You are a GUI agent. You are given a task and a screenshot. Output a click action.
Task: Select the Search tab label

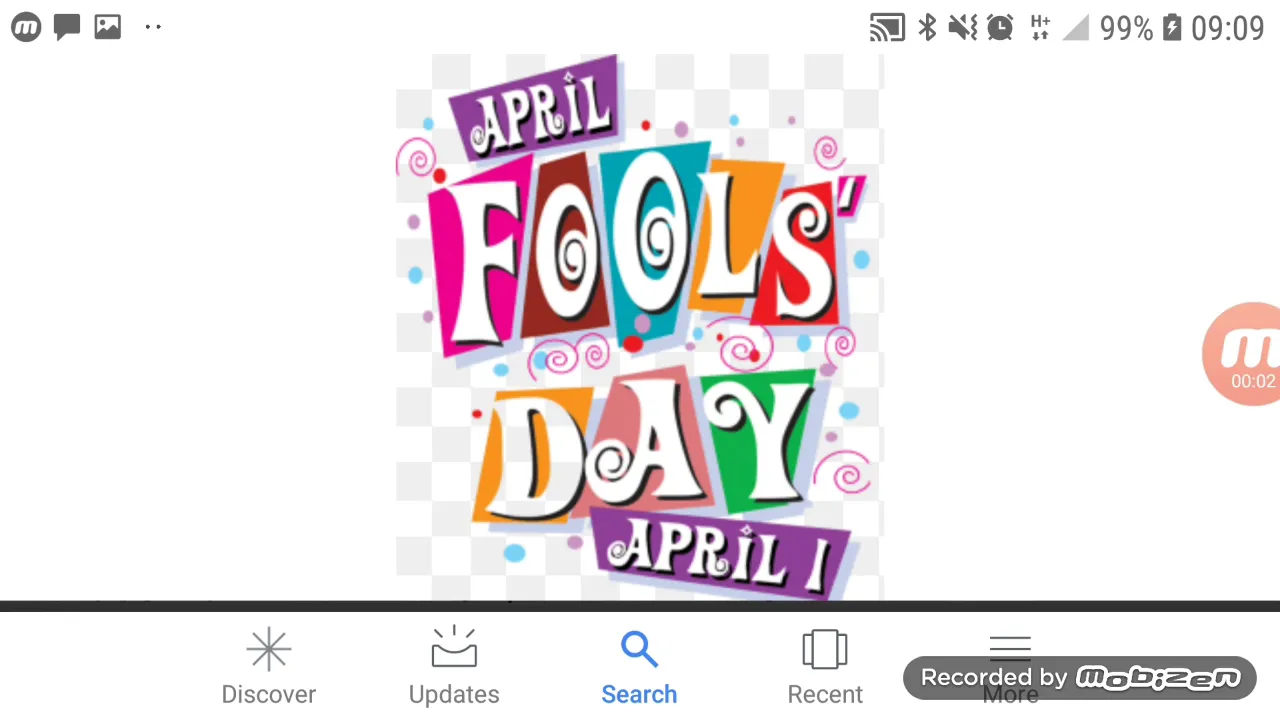click(639, 694)
